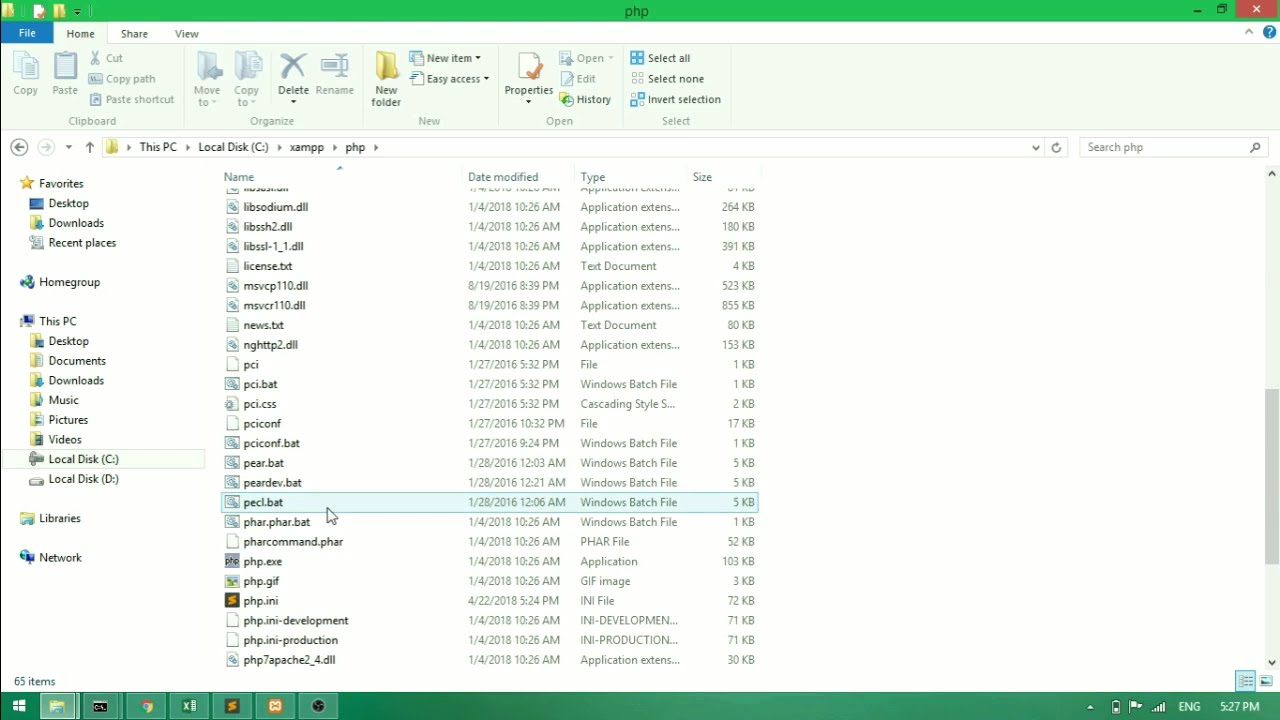
Task: Open Google Chrome from the taskbar
Action: 146,706
